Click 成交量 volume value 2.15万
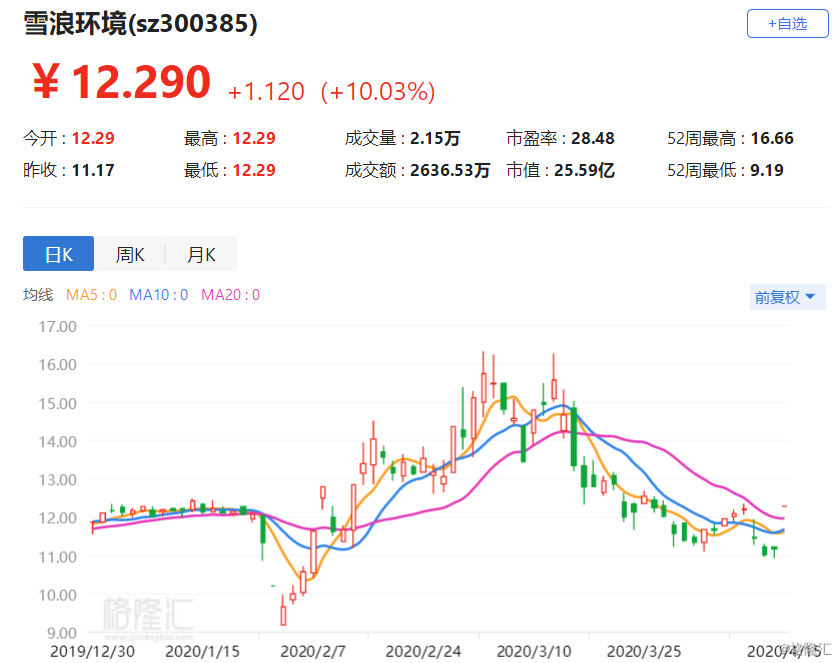The width and height of the screenshot is (839, 663). (435, 138)
